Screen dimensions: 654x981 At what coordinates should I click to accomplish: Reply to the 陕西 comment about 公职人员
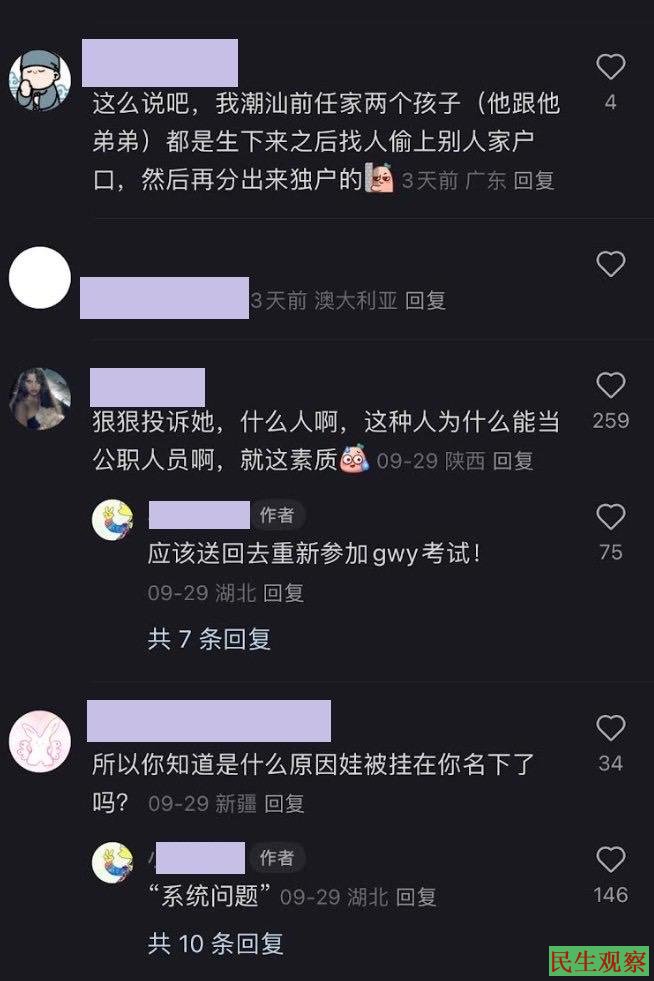tap(513, 461)
